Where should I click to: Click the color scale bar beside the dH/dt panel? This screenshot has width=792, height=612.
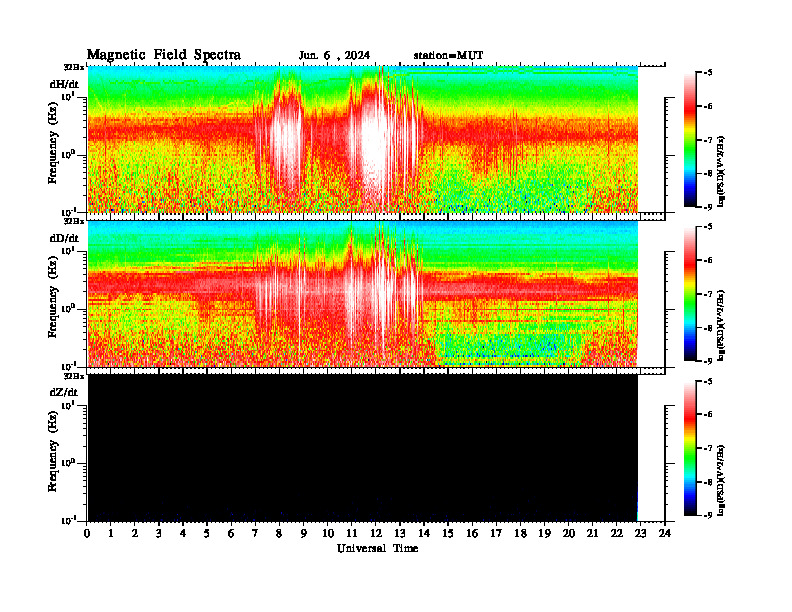(690, 140)
